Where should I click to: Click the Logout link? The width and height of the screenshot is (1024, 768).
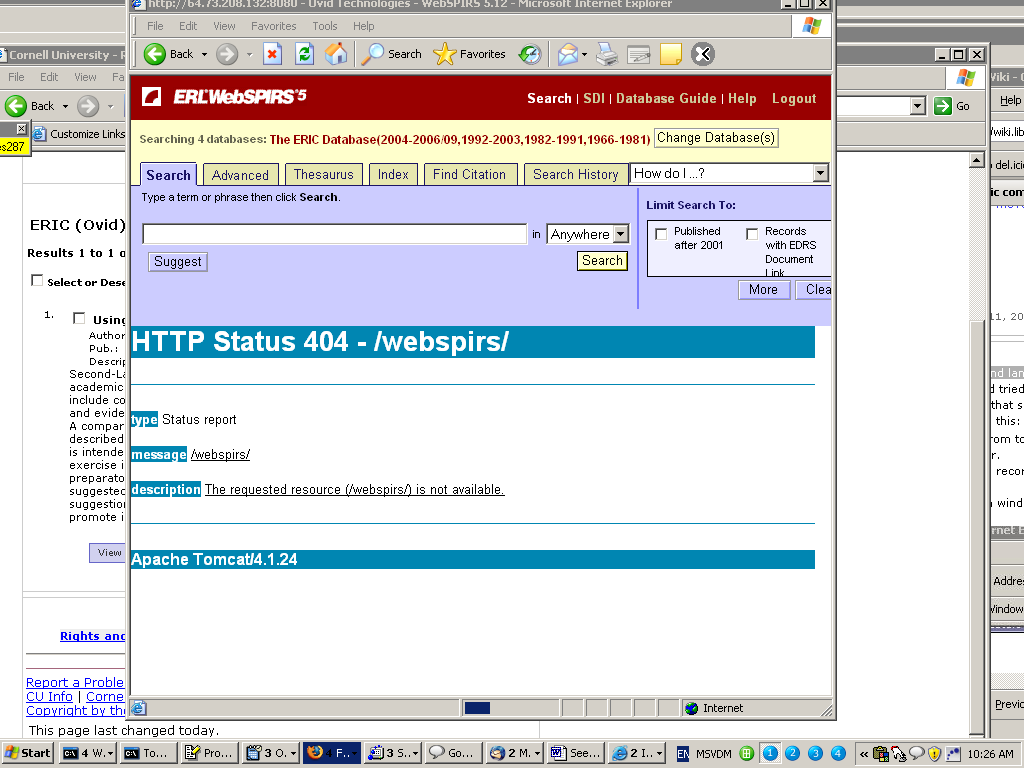[x=794, y=99]
